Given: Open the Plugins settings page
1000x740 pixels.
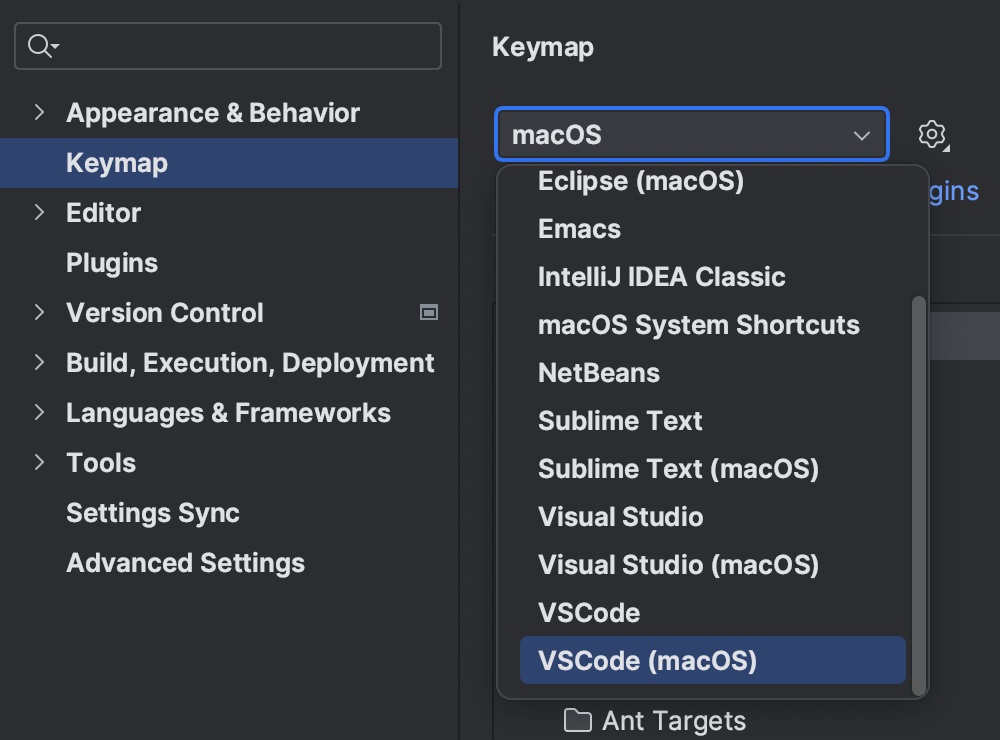Looking at the screenshot, I should point(112,263).
